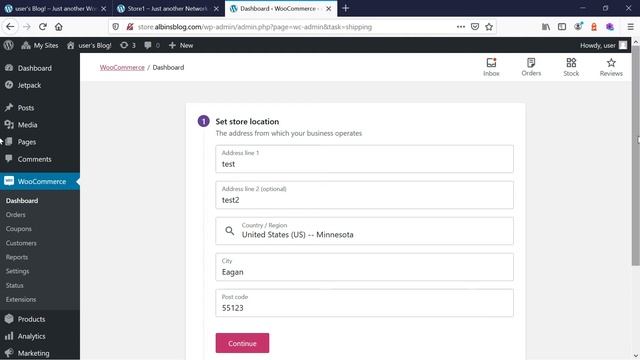The height and width of the screenshot is (360, 640).
Task: Click the Continue button
Action: [242, 343]
